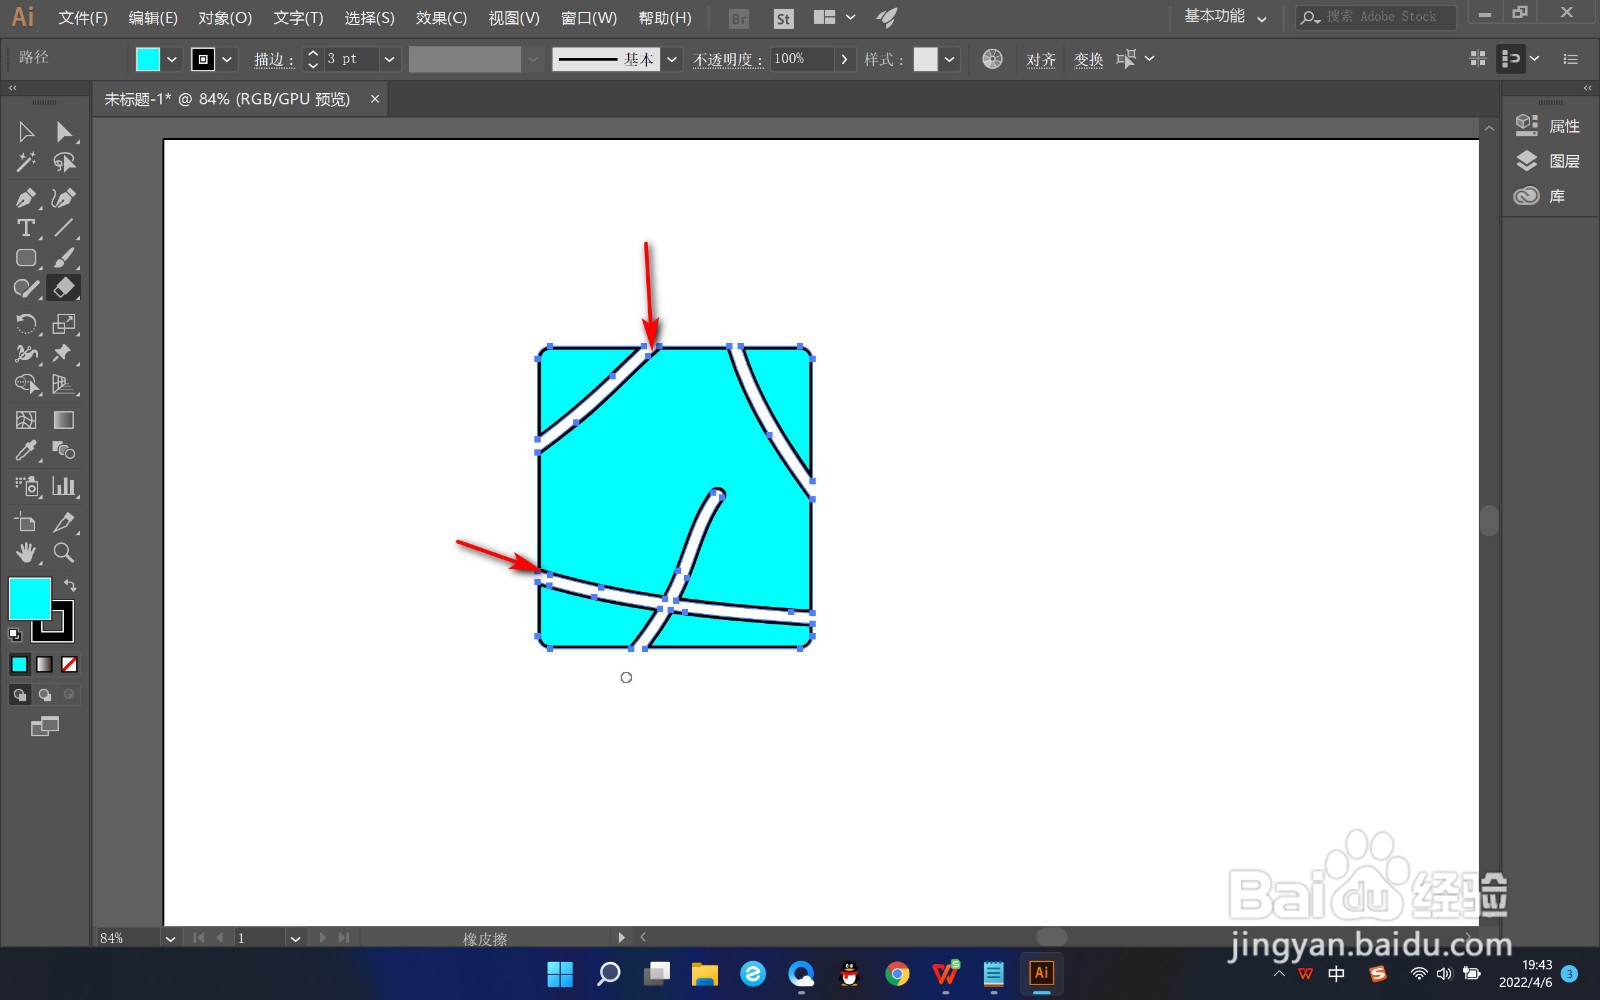The height and width of the screenshot is (1000, 1600).
Task: Open the 属性 properties panel
Action: pyautogui.click(x=1548, y=126)
